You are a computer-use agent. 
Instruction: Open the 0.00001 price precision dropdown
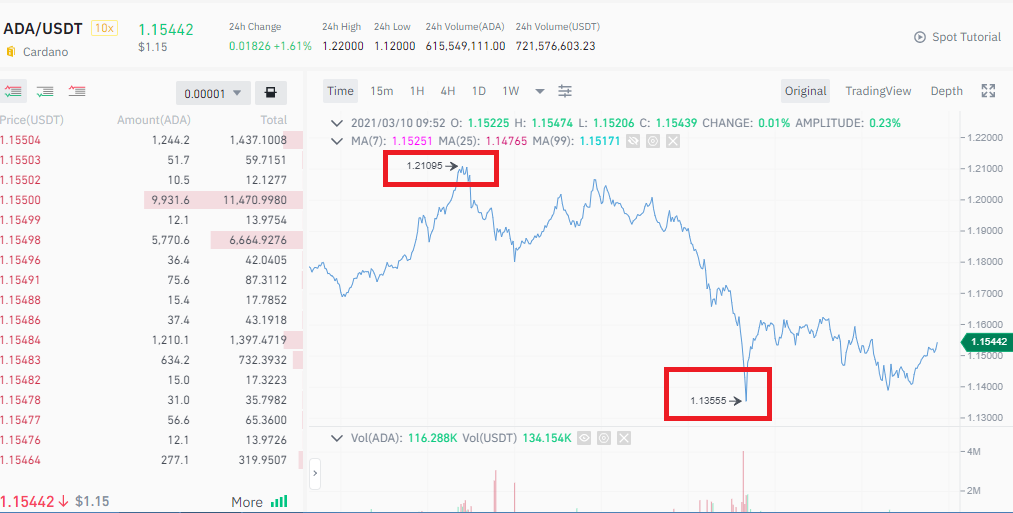[213, 93]
